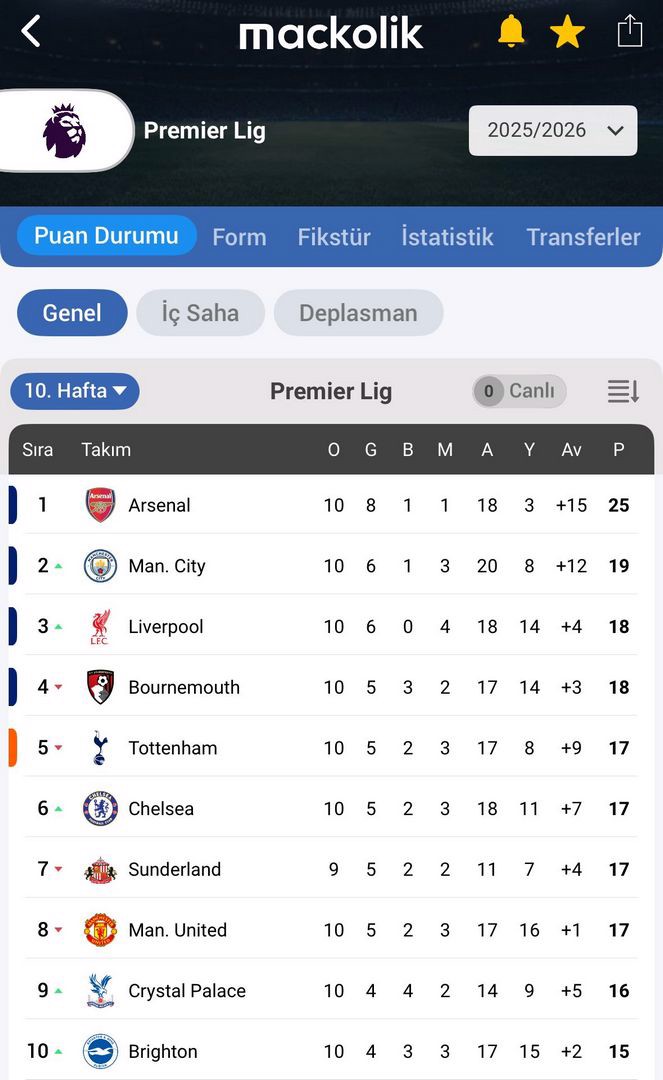Select the Genel standings button
The width and height of the screenshot is (663, 1080).
click(x=72, y=313)
